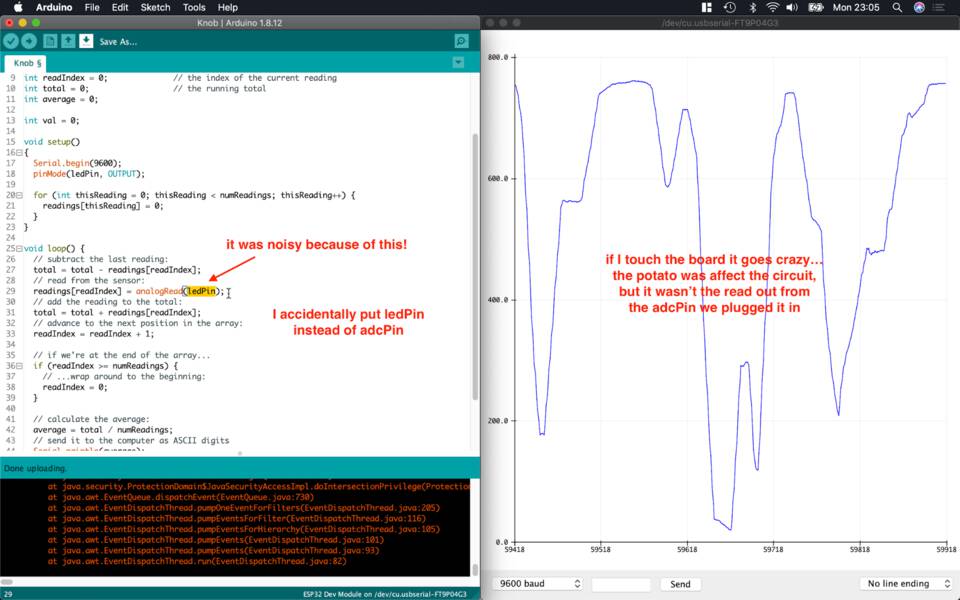Click the Wi-Fi icon in menu bar
Image resolution: width=960 pixels, height=600 pixels.
(x=772, y=8)
